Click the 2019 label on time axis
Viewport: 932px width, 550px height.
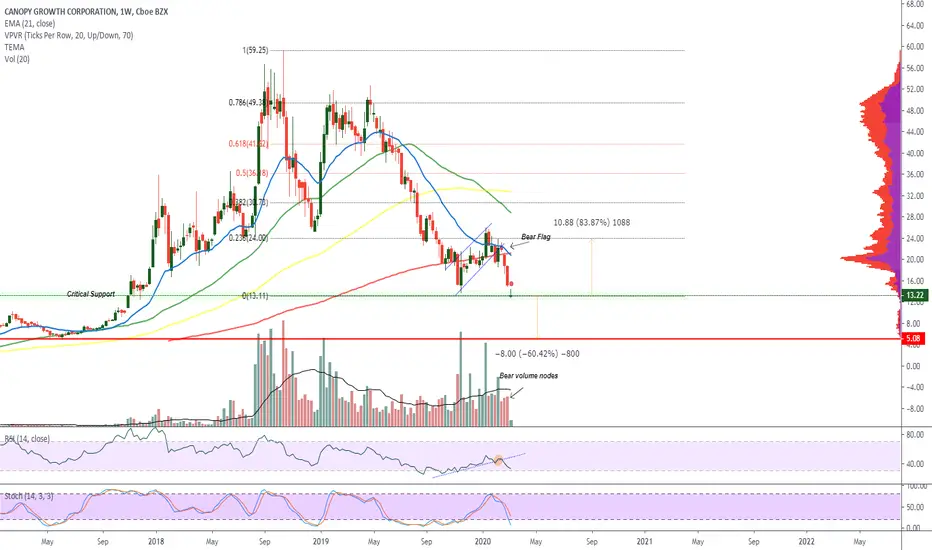[320, 542]
